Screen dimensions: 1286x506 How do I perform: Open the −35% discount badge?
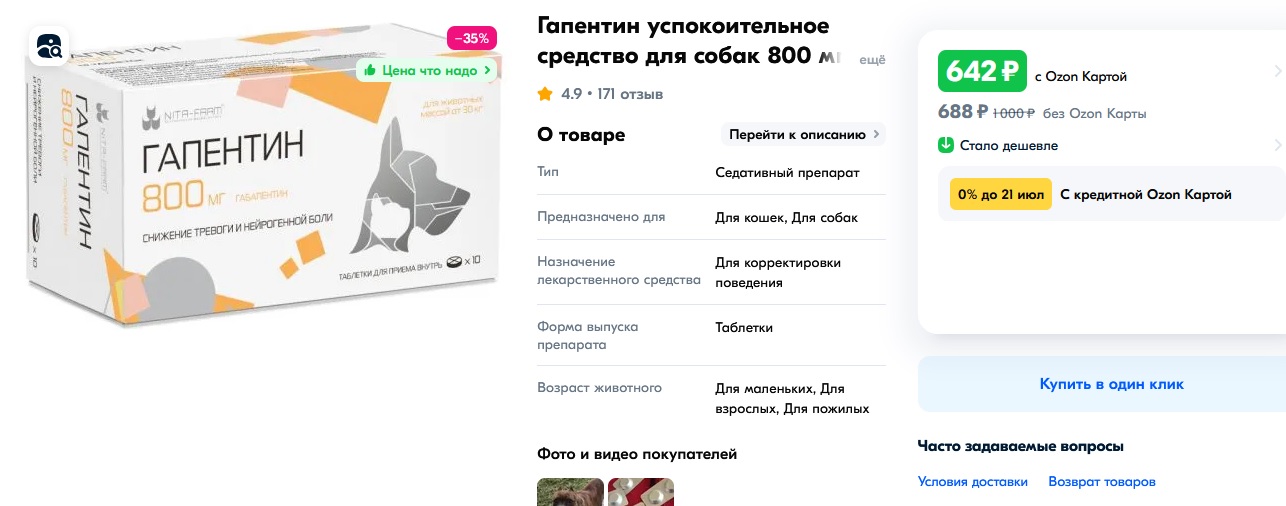[x=471, y=39]
